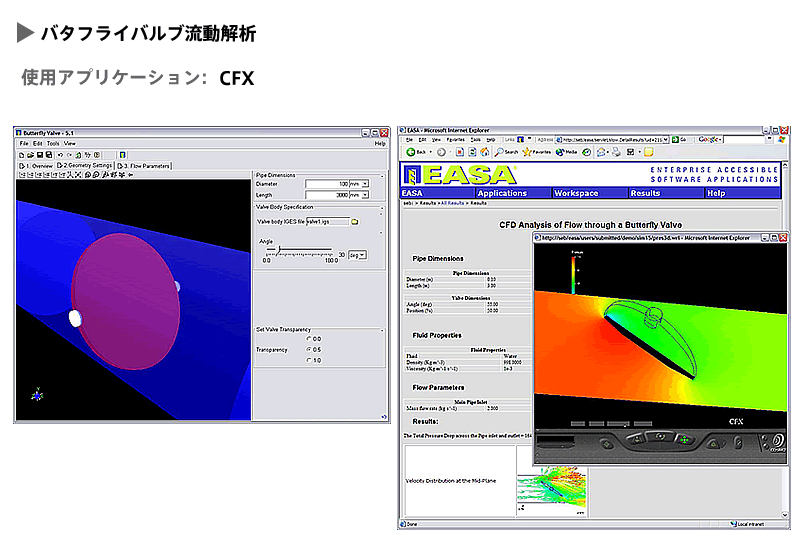This screenshot has width=800, height=549.
Task: Open Google toolbar dropdown arrow
Action: [720, 139]
